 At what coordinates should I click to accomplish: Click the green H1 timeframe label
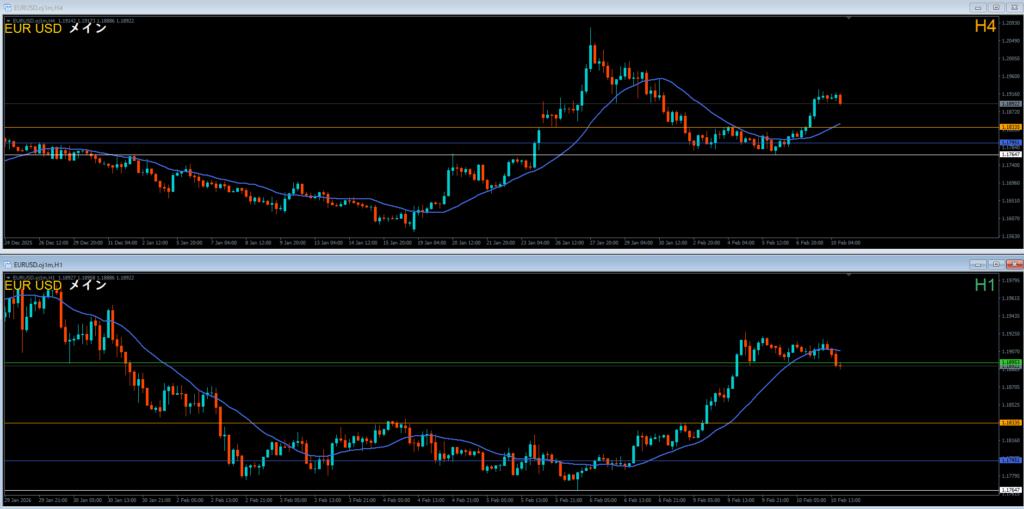coord(985,285)
